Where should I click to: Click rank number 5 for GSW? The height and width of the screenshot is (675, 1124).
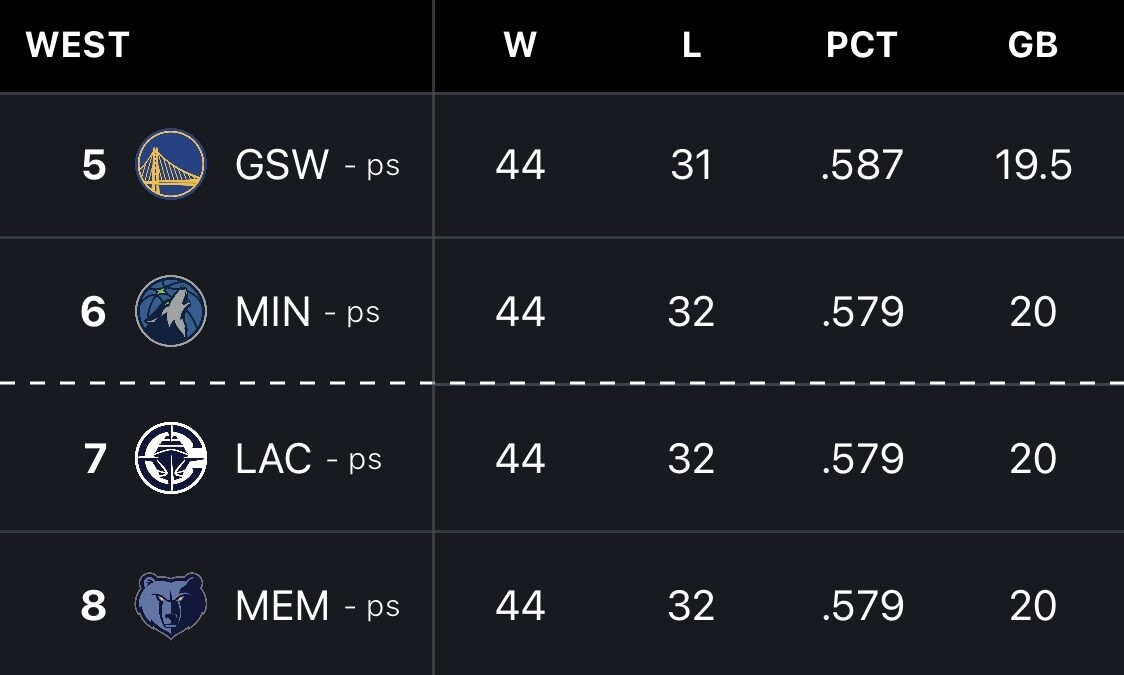tap(94, 165)
